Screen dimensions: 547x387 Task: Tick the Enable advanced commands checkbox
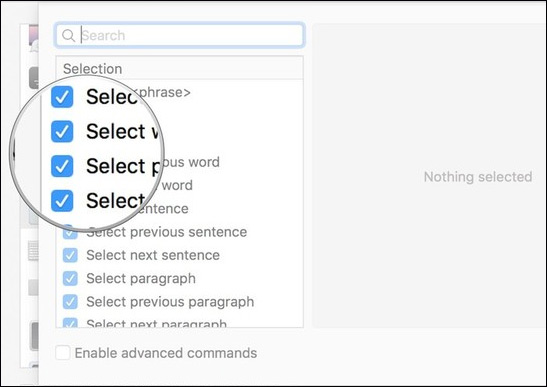(63, 353)
